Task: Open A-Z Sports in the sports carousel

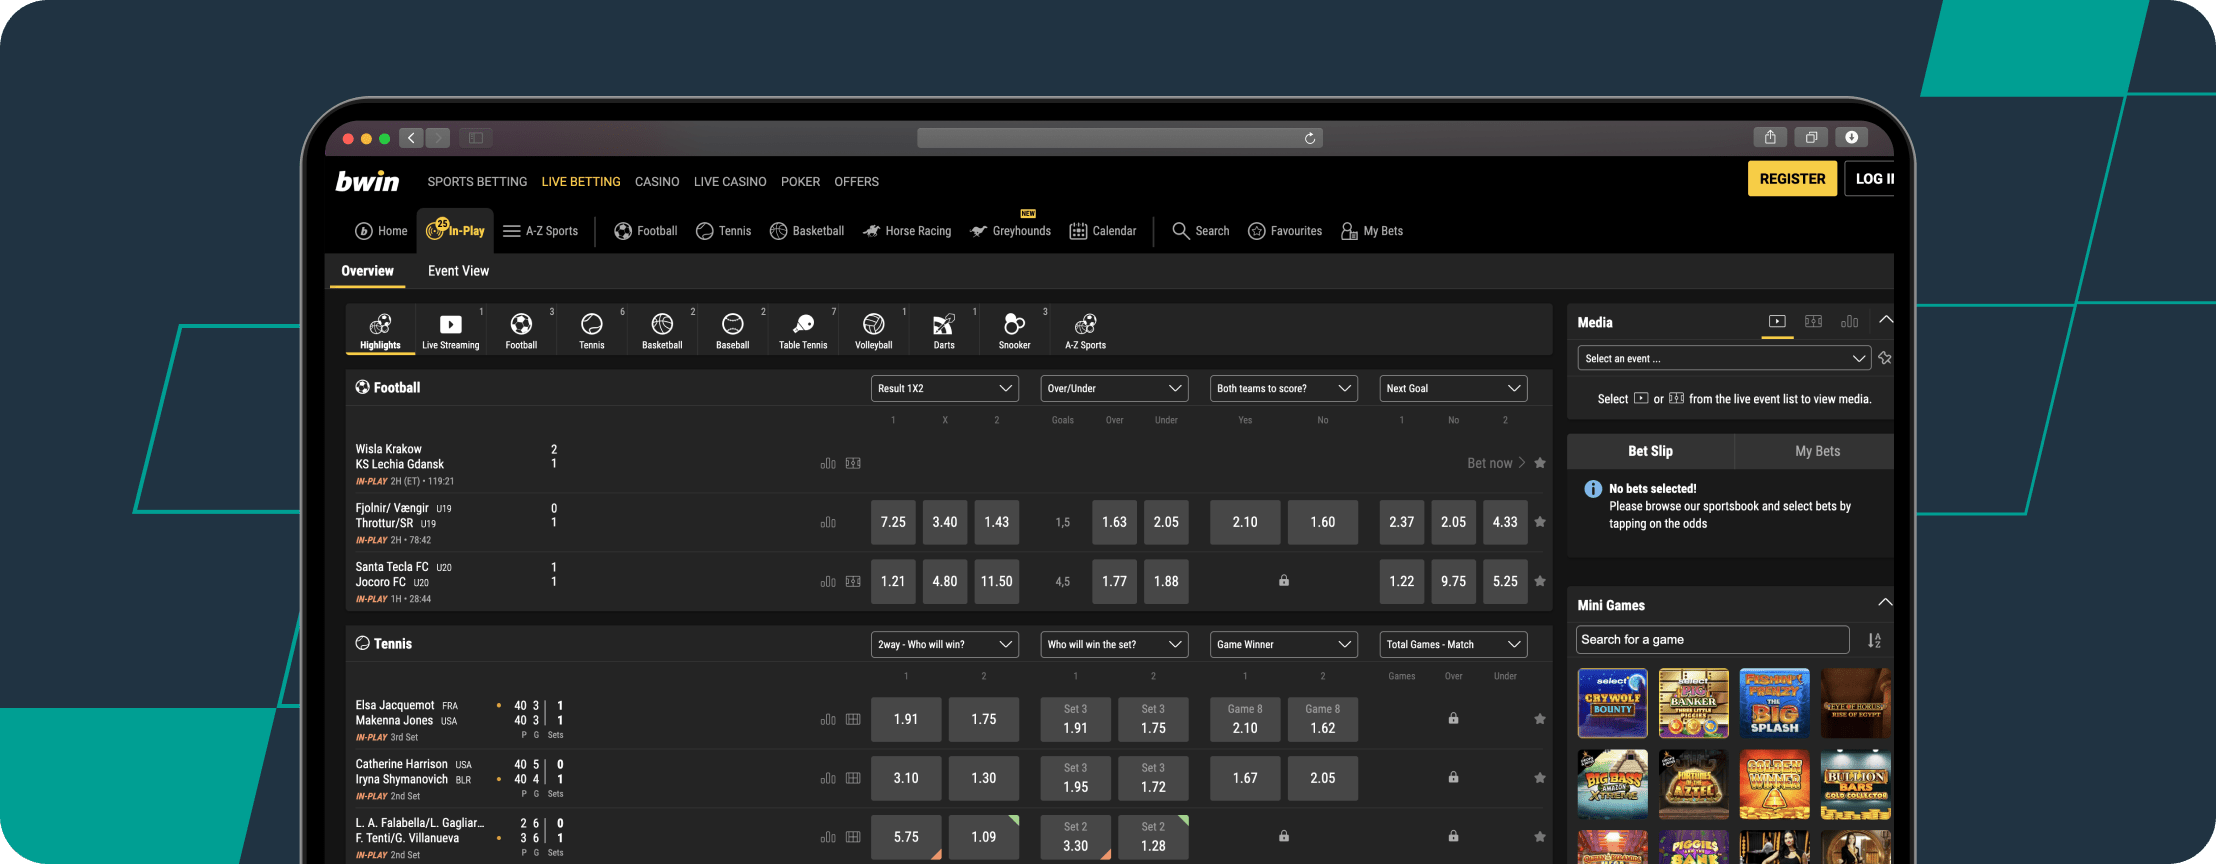Action: click(x=1085, y=330)
